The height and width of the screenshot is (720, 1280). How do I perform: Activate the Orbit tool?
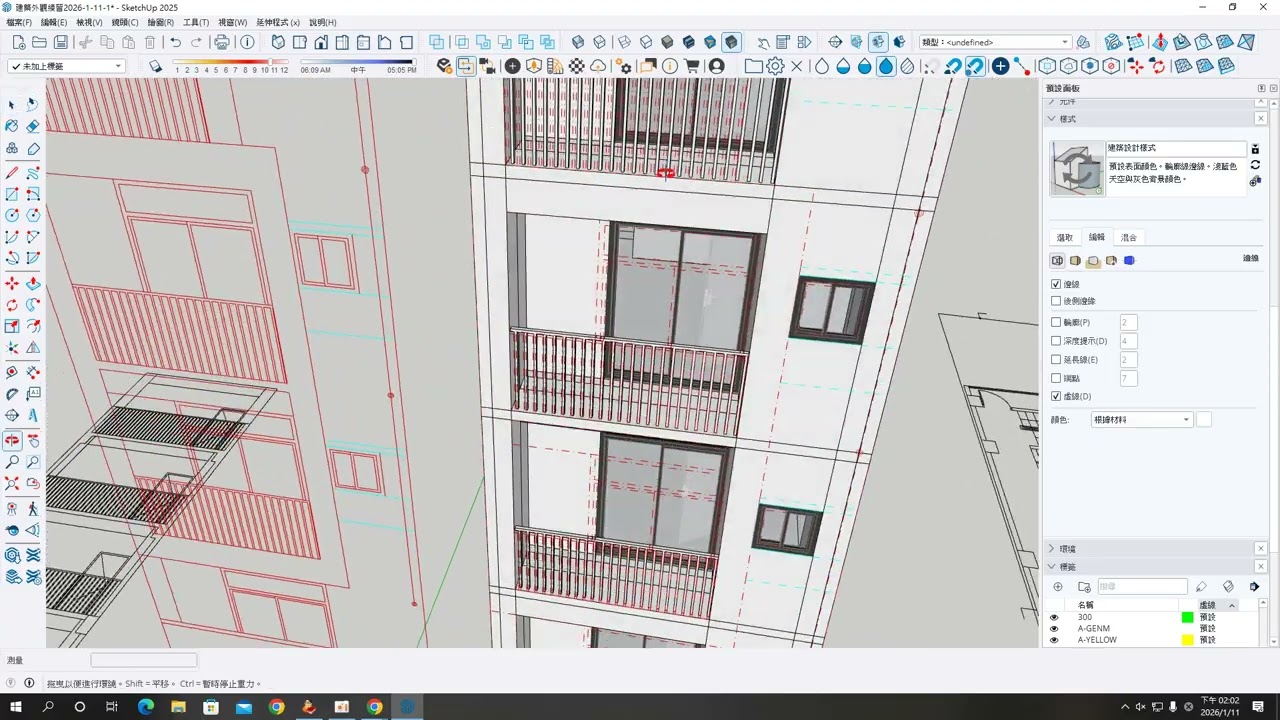(12, 440)
